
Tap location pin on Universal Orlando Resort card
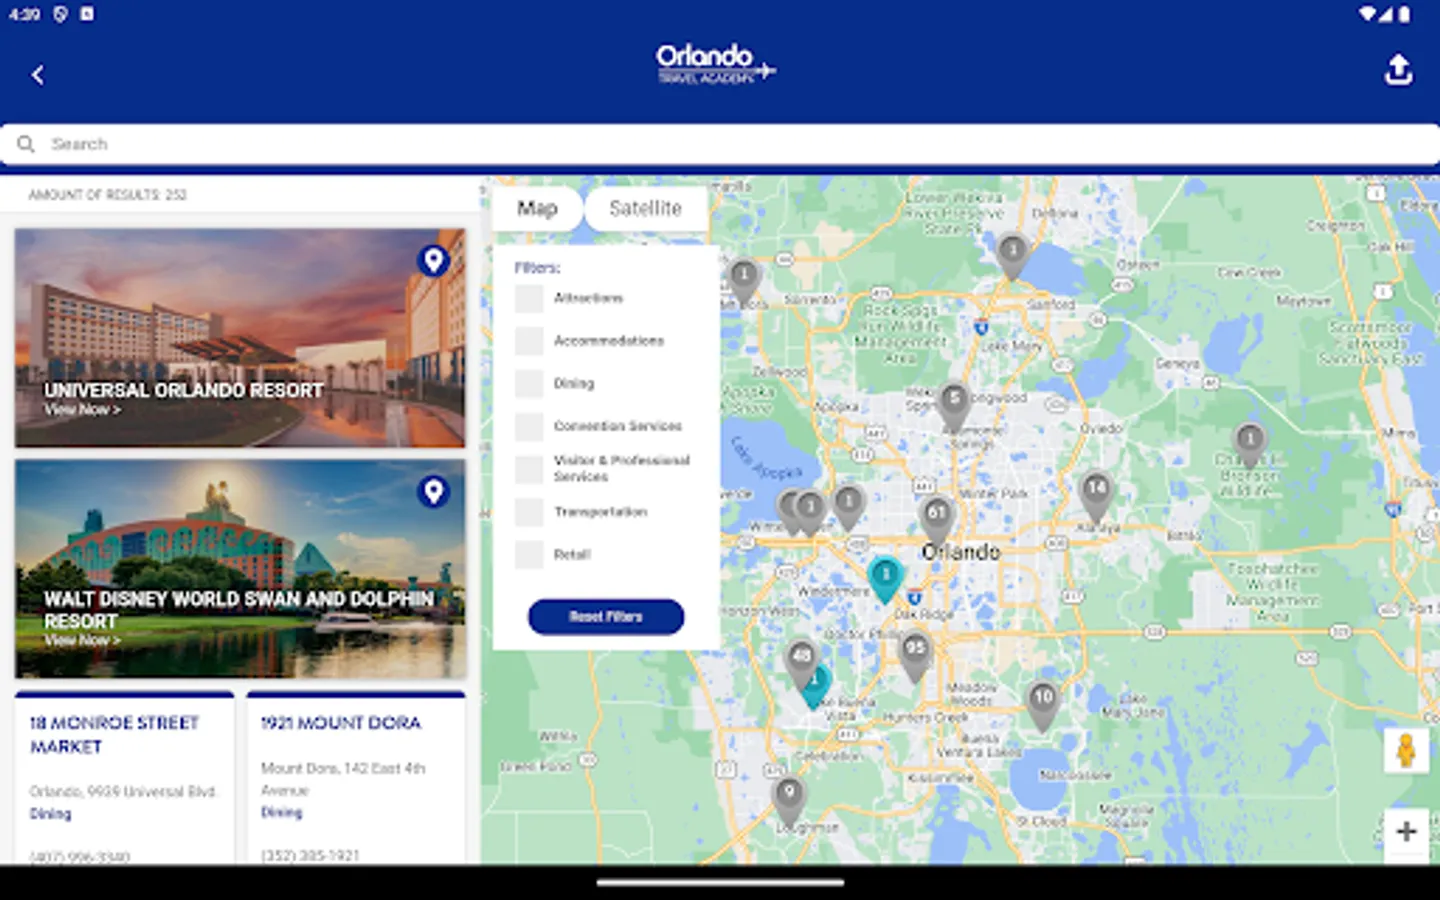(433, 261)
